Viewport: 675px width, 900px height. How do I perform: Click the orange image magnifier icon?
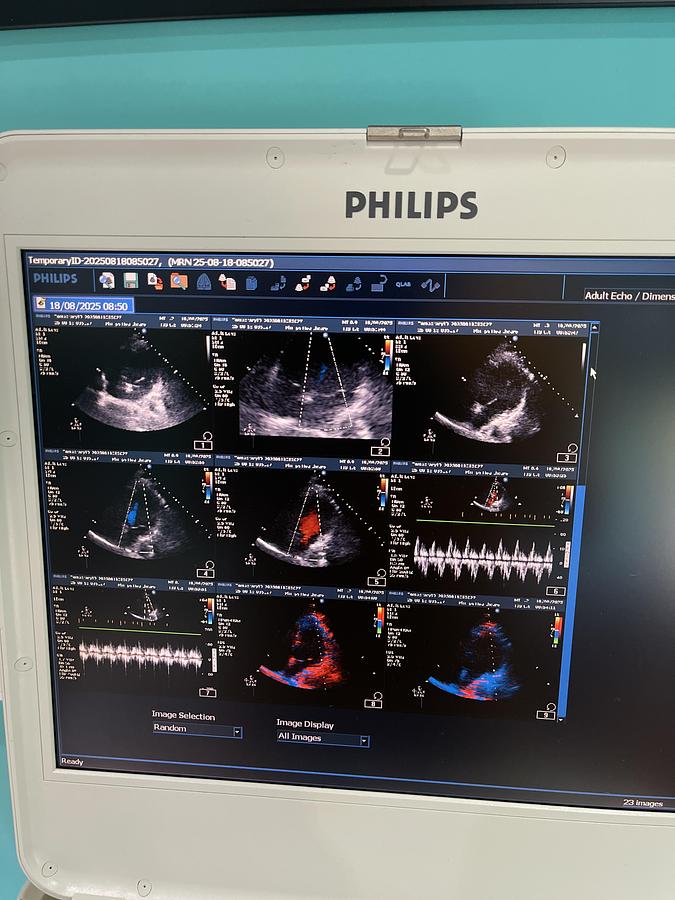tap(179, 281)
